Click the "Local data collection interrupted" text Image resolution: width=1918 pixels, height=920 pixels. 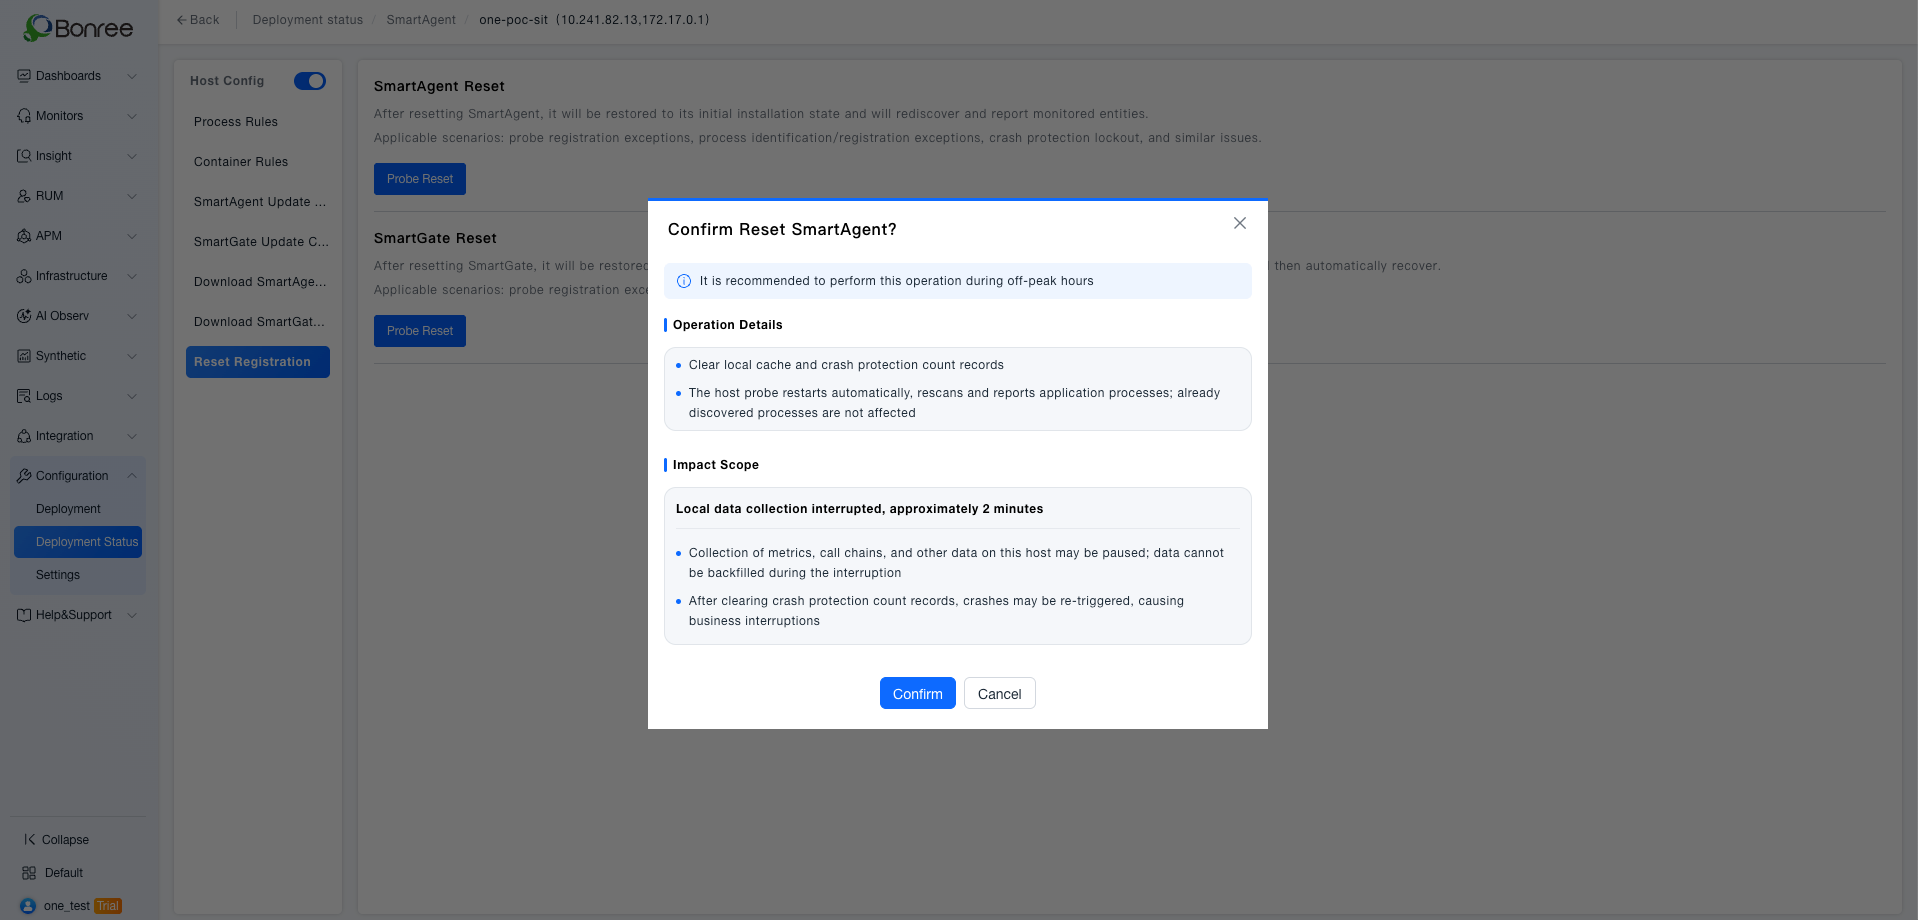coord(860,509)
